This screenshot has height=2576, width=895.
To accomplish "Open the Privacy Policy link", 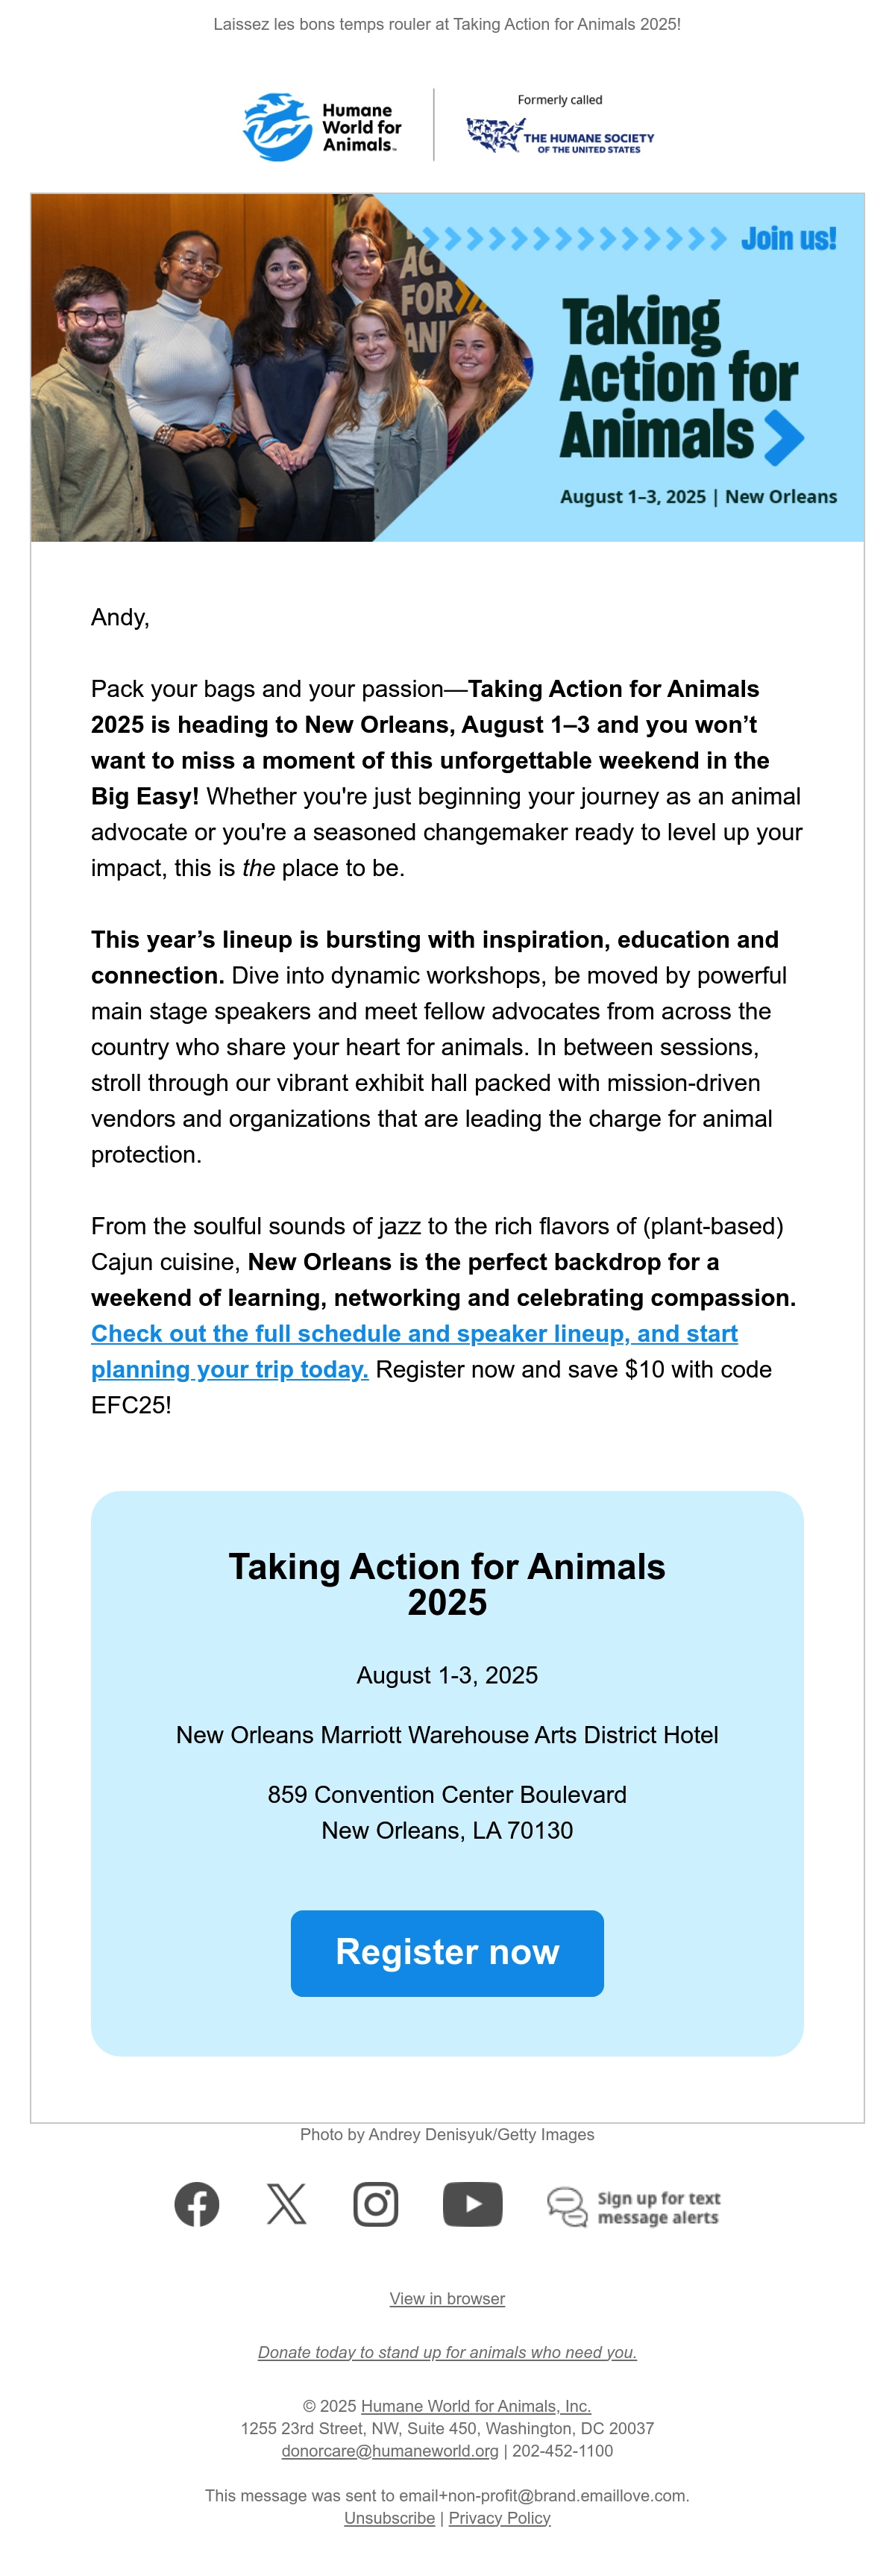I will click(499, 2518).
